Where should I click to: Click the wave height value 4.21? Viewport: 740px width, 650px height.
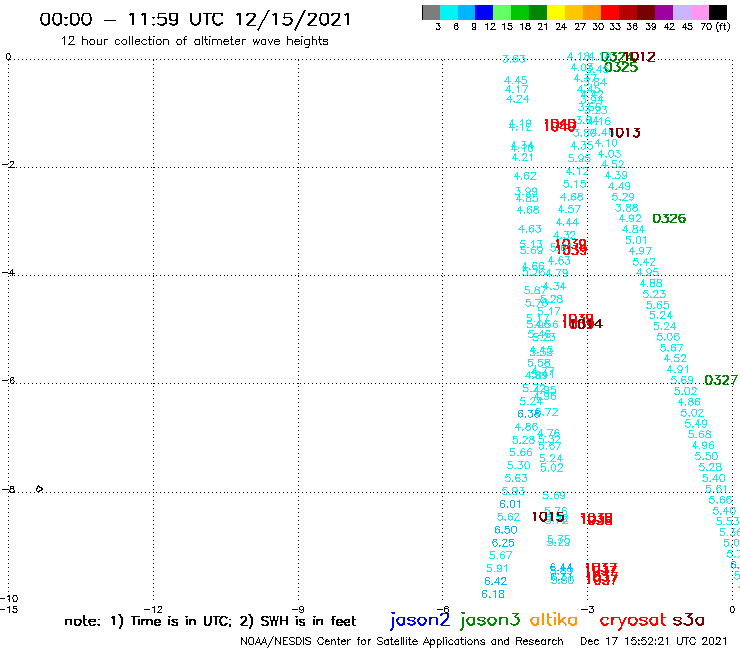[x=522, y=157]
